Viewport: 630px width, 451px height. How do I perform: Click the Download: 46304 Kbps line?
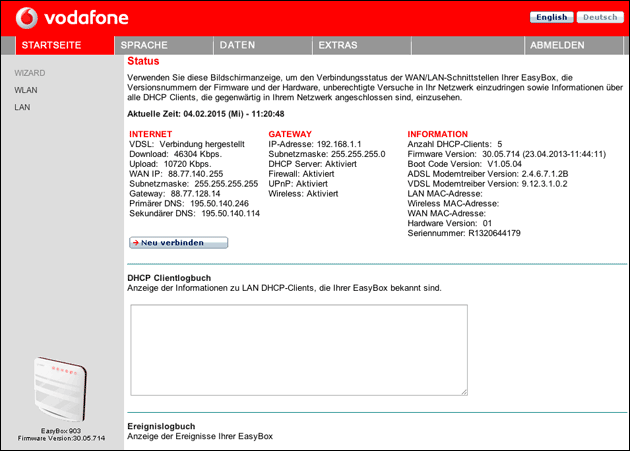[x=175, y=154]
